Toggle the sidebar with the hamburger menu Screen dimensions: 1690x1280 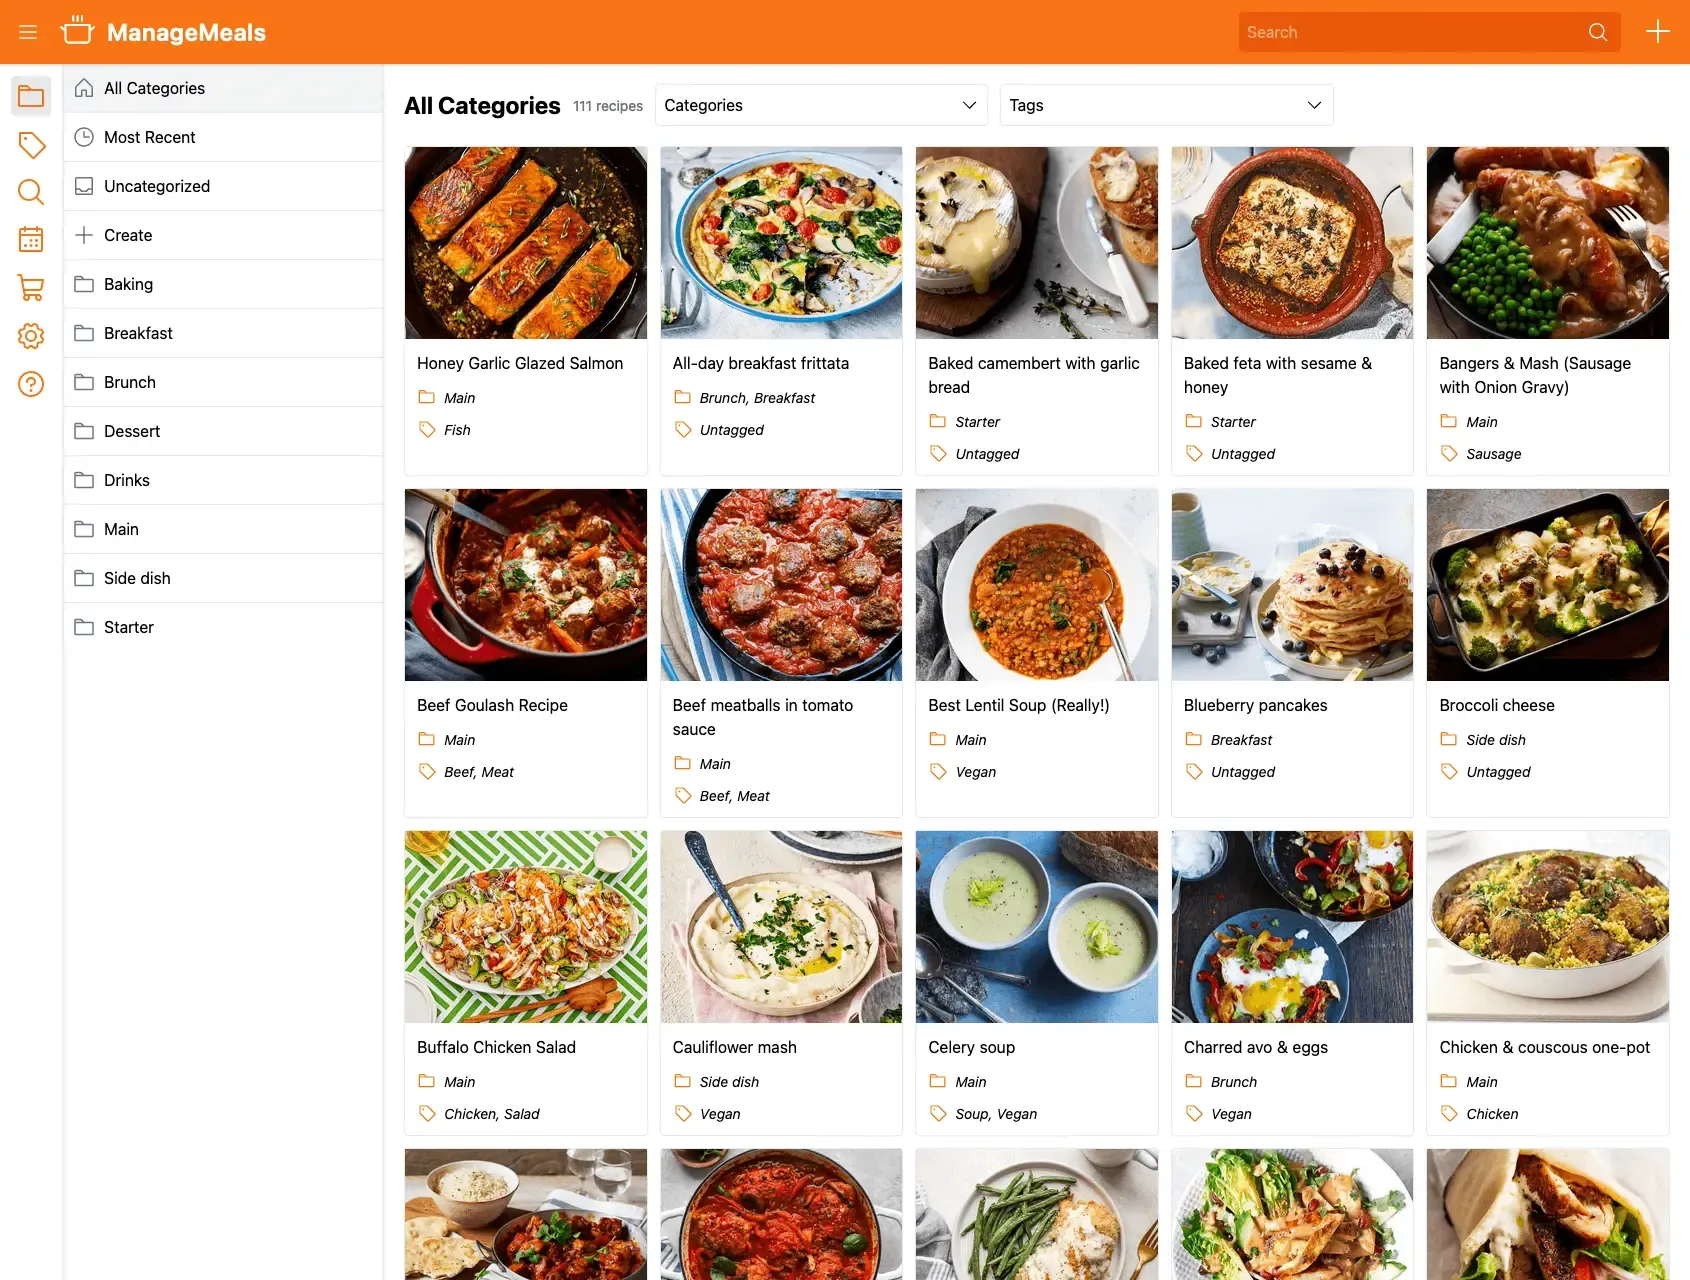coord(28,31)
